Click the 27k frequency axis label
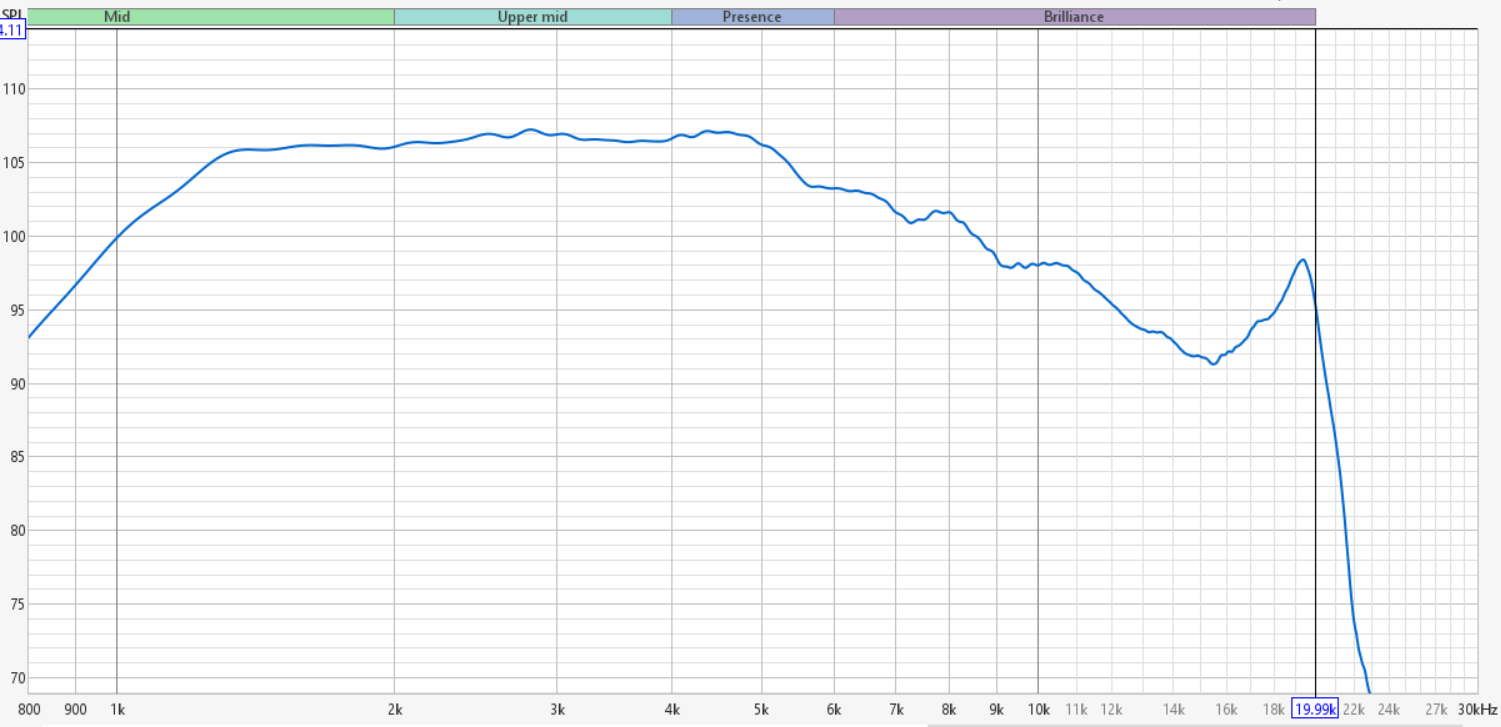1501x727 pixels. pyautogui.click(x=1436, y=709)
